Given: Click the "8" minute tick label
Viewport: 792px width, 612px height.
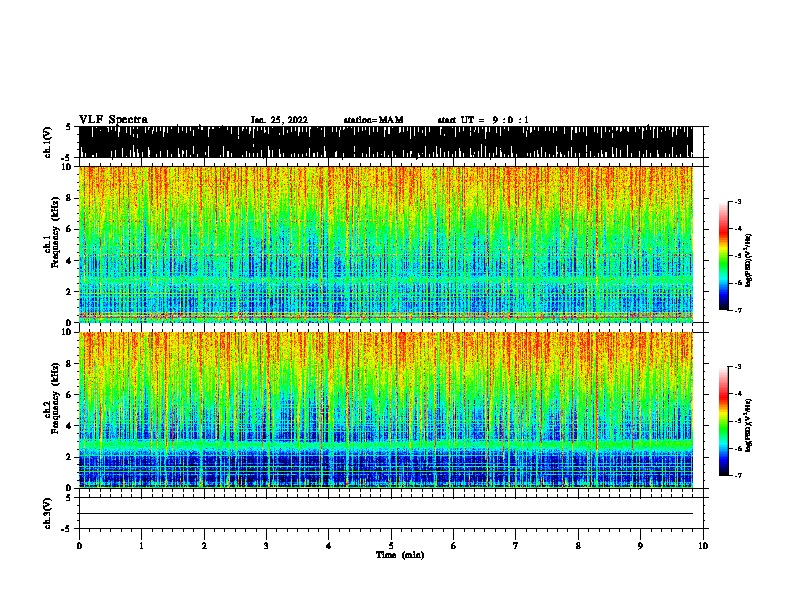Looking at the screenshot, I should click(x=578, y=546).
